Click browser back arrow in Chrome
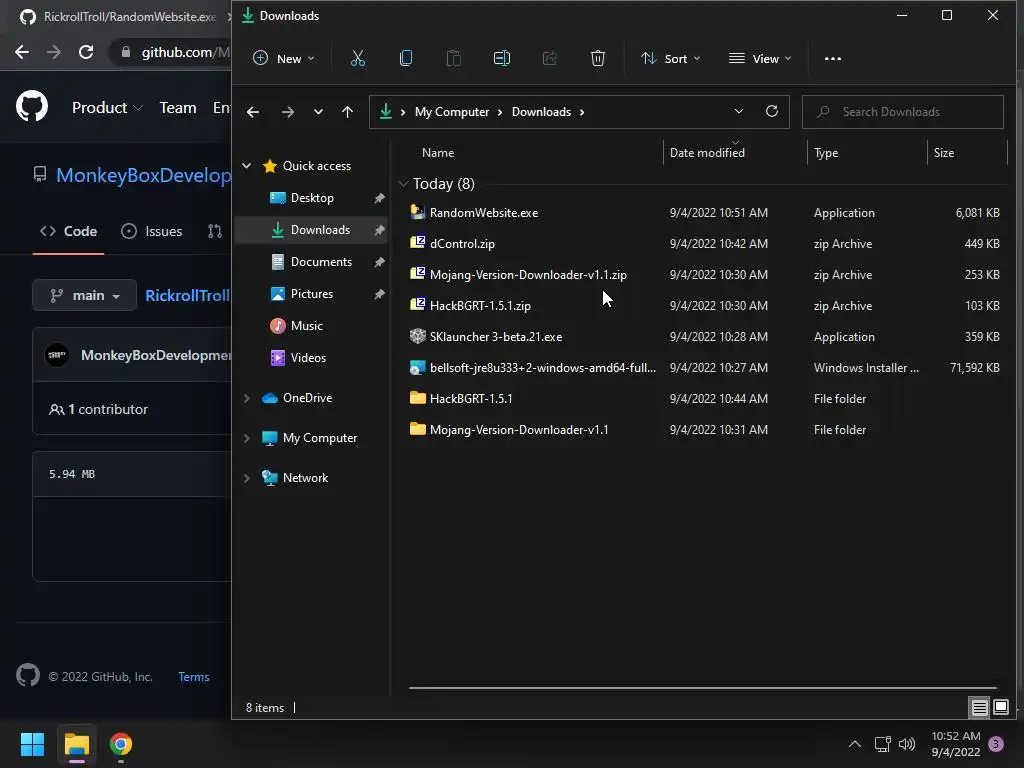 point(22,52)
